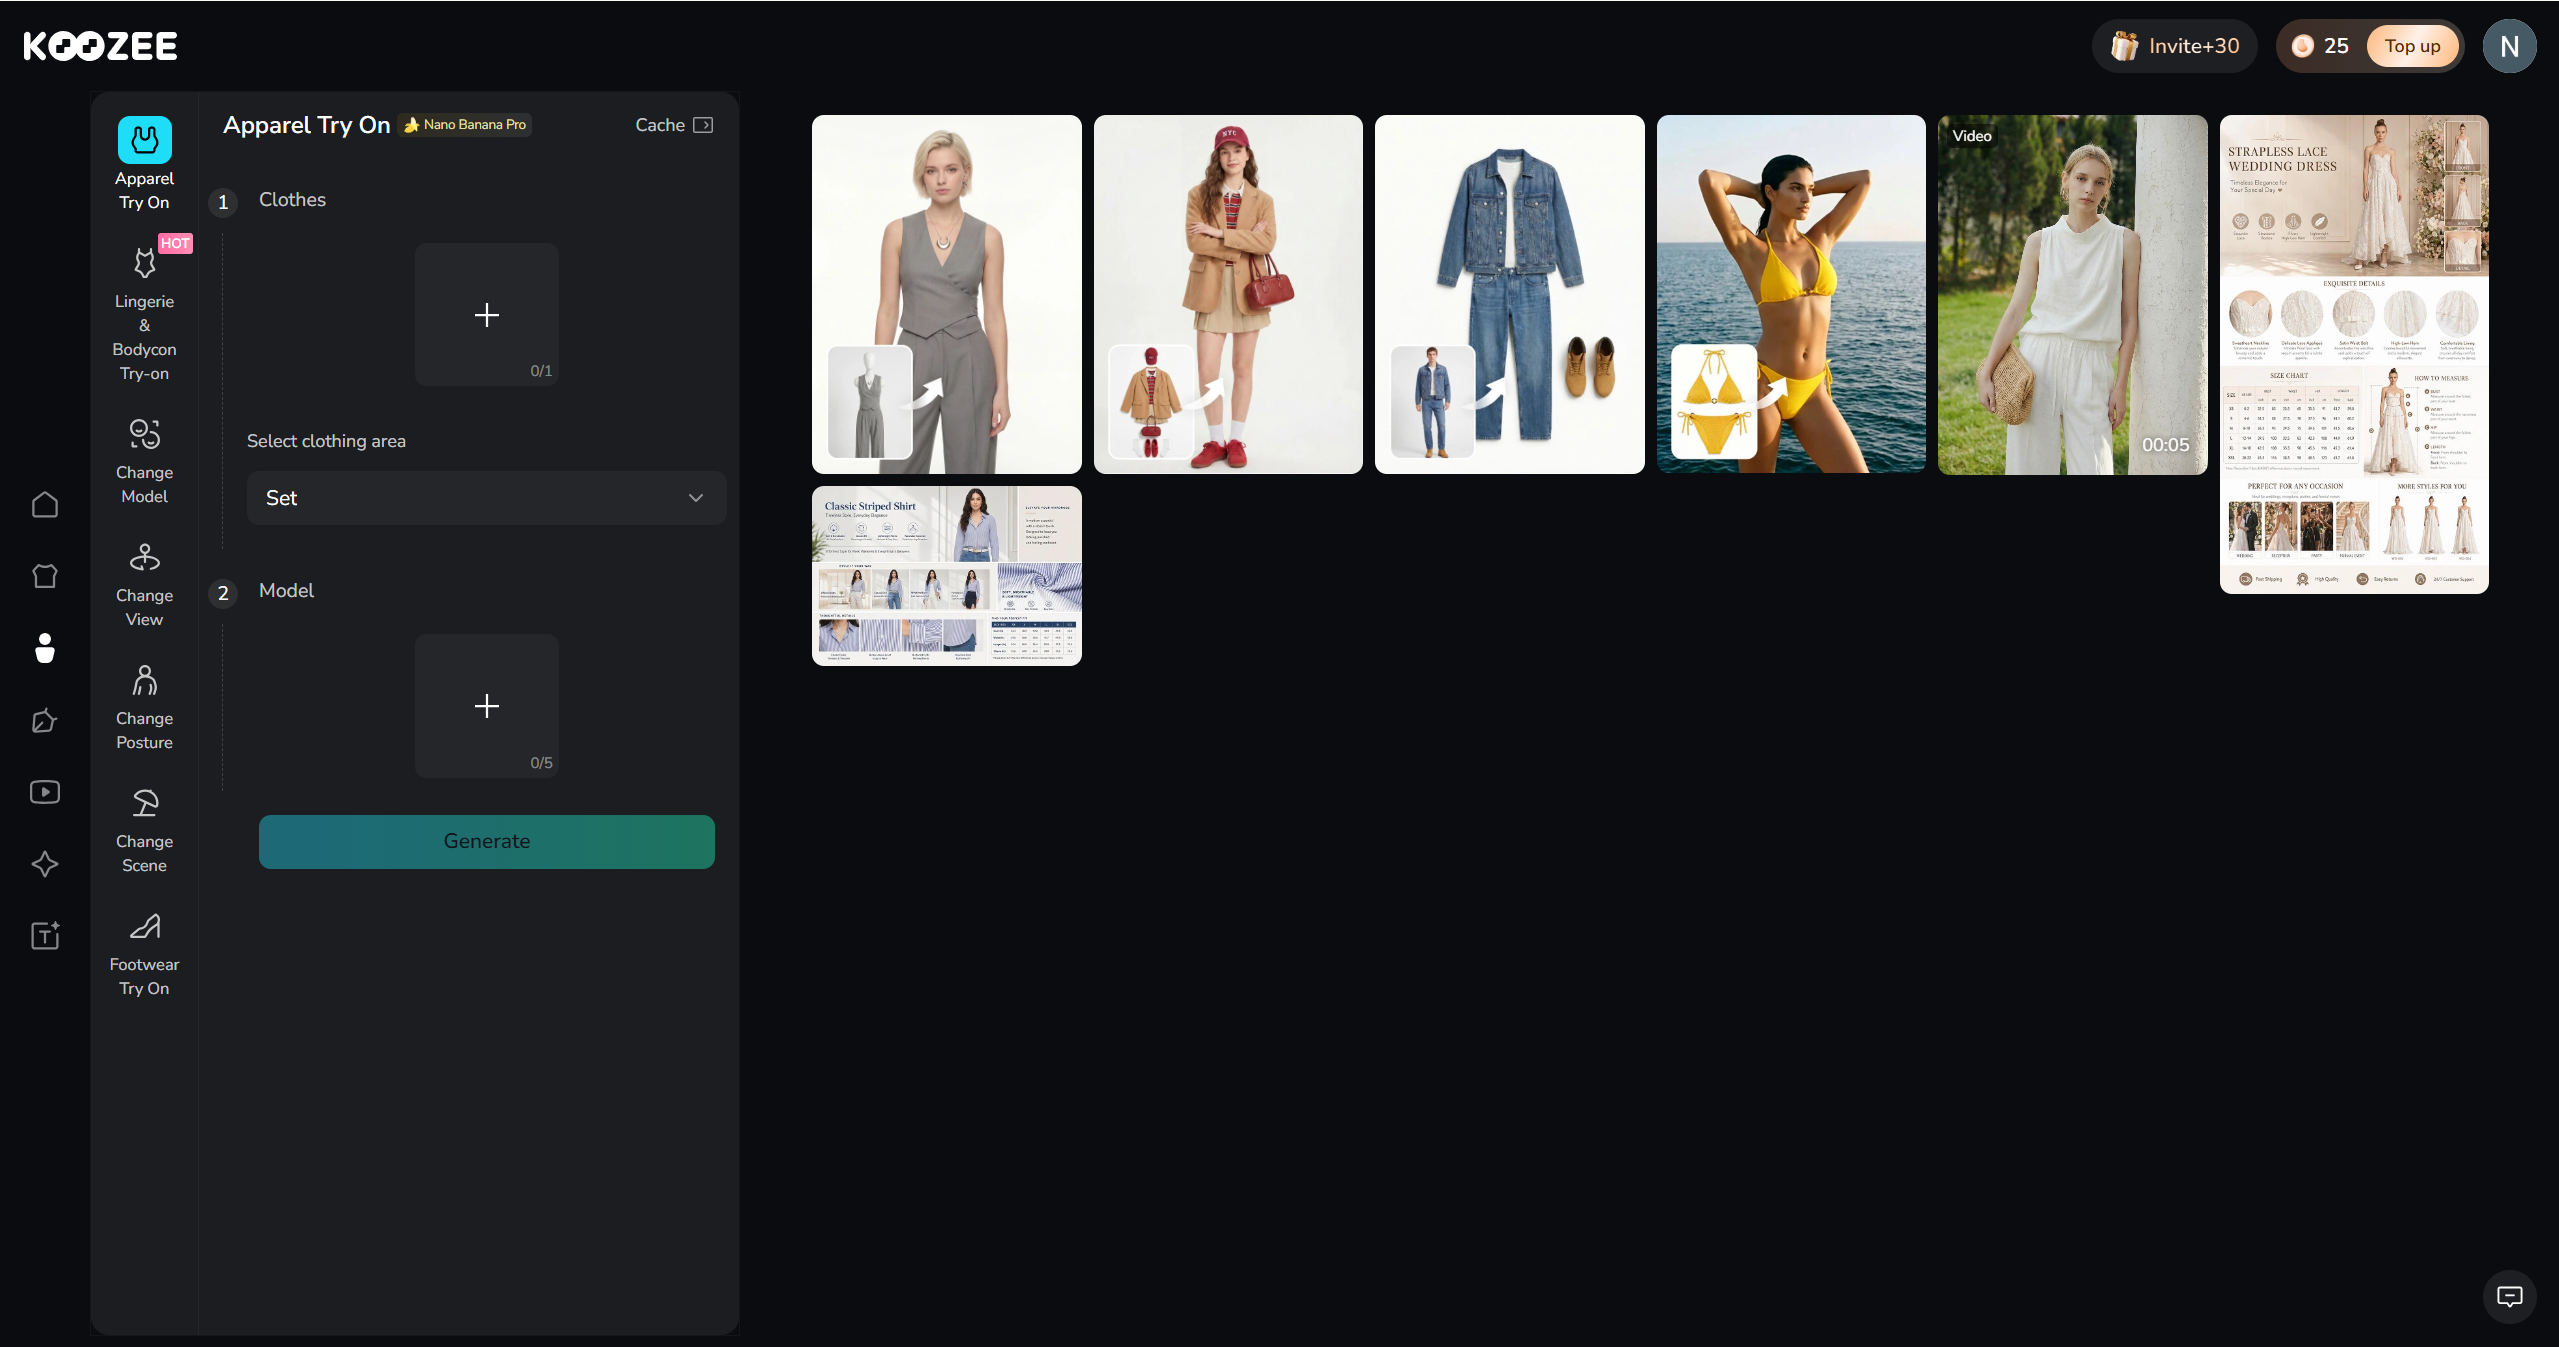Open the Classic Striped Shirt poster

coord(946,576)
